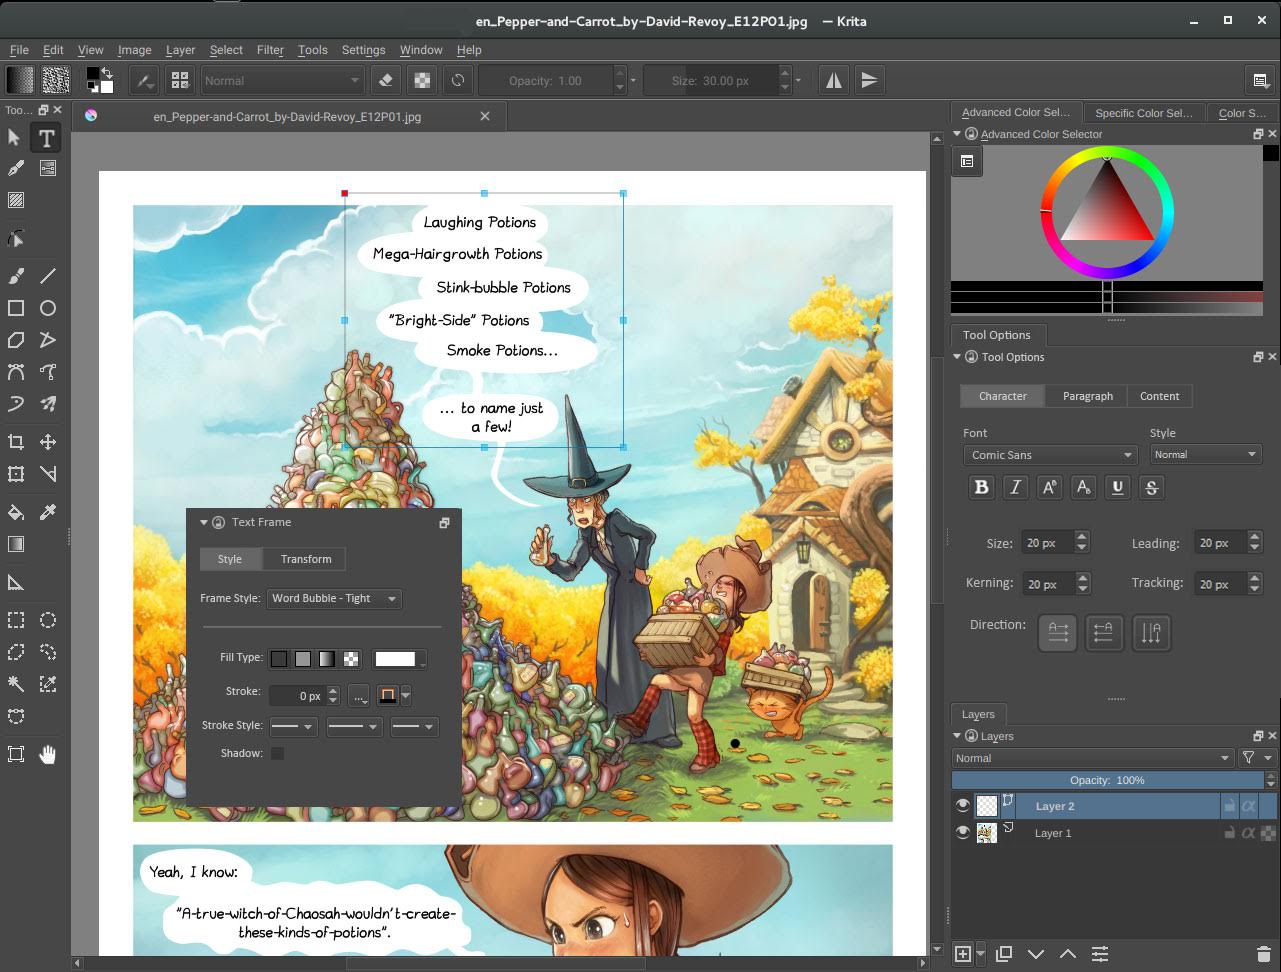Toggle visibility of Layer 2
The image size is (1281, 972).
[963, 804]
